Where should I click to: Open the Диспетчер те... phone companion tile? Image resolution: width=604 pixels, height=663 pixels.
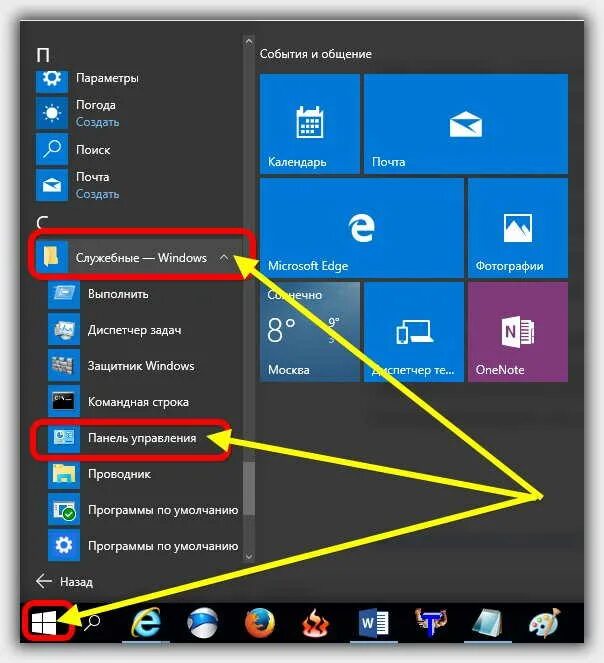(414, 332)
